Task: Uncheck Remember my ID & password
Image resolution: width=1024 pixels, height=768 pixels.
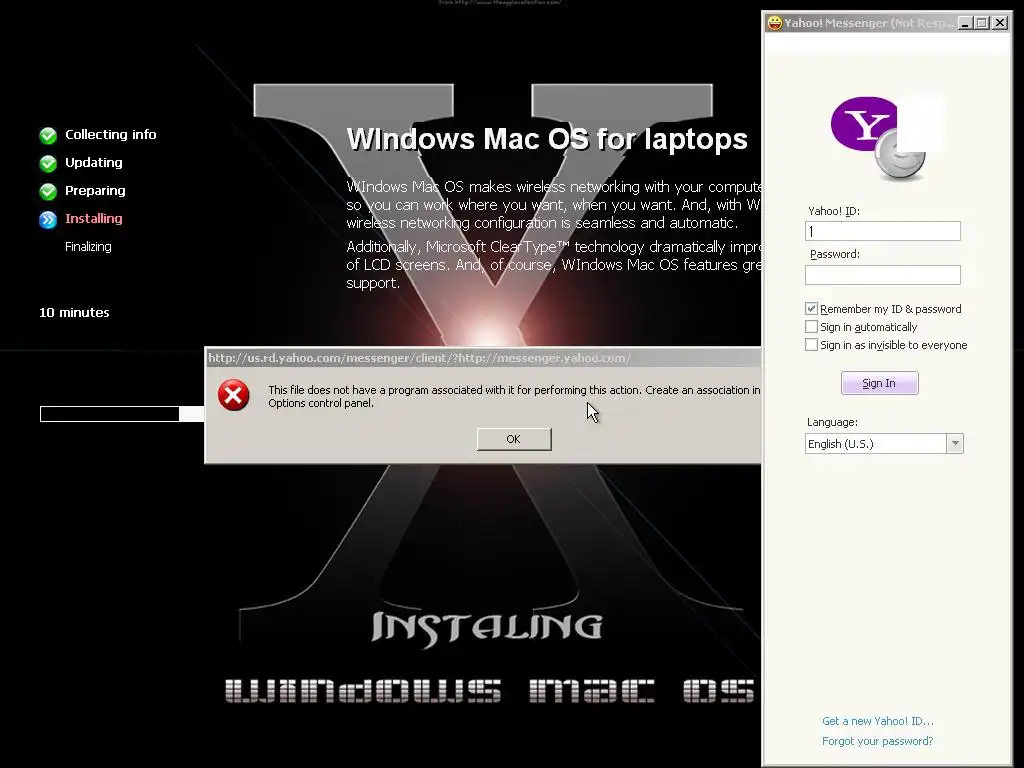Action: (811, 308)
